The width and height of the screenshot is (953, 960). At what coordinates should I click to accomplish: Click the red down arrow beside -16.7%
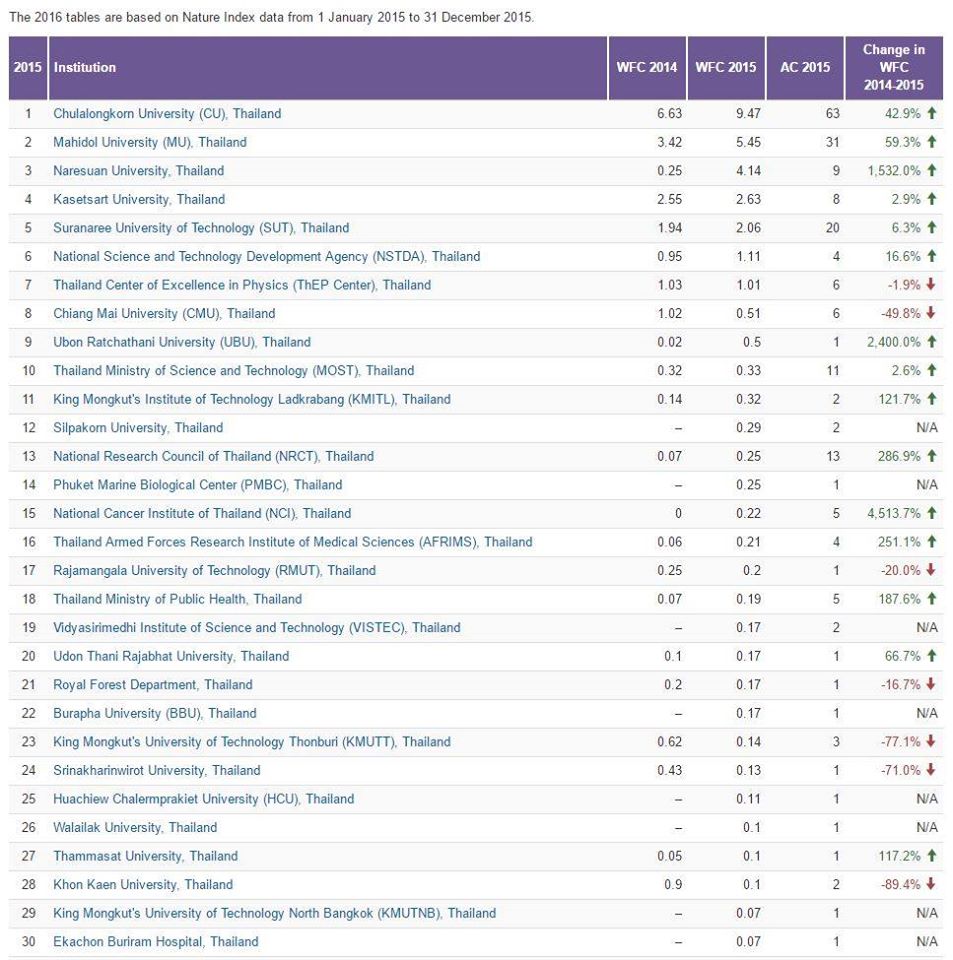pyautogui.click(x=931, y=684)
